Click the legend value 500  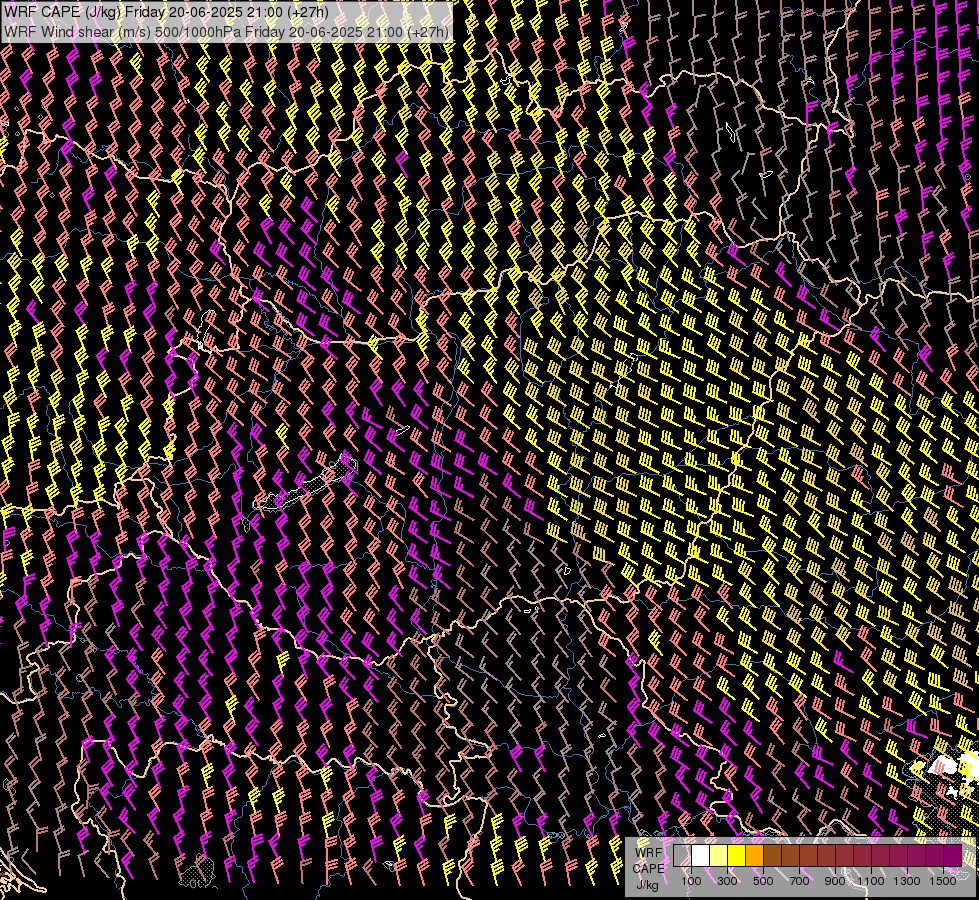point(763,881)
